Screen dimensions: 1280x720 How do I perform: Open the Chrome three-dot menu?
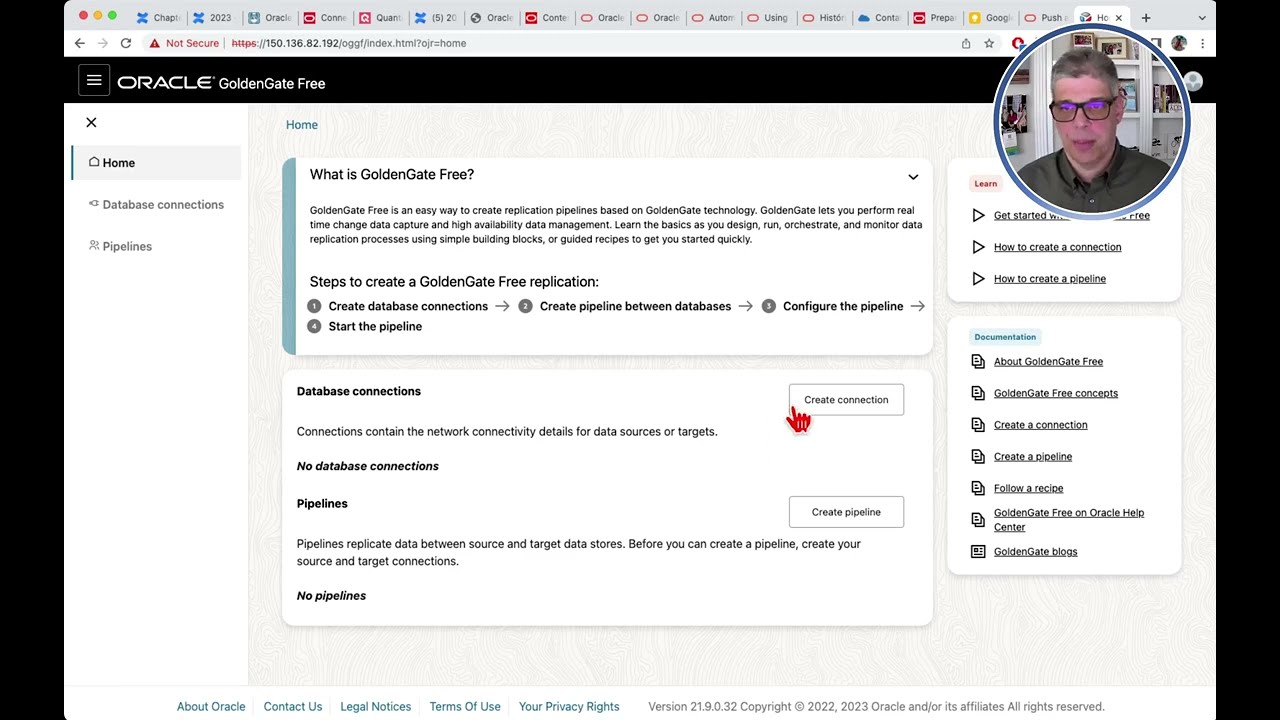pos(1202,43)
